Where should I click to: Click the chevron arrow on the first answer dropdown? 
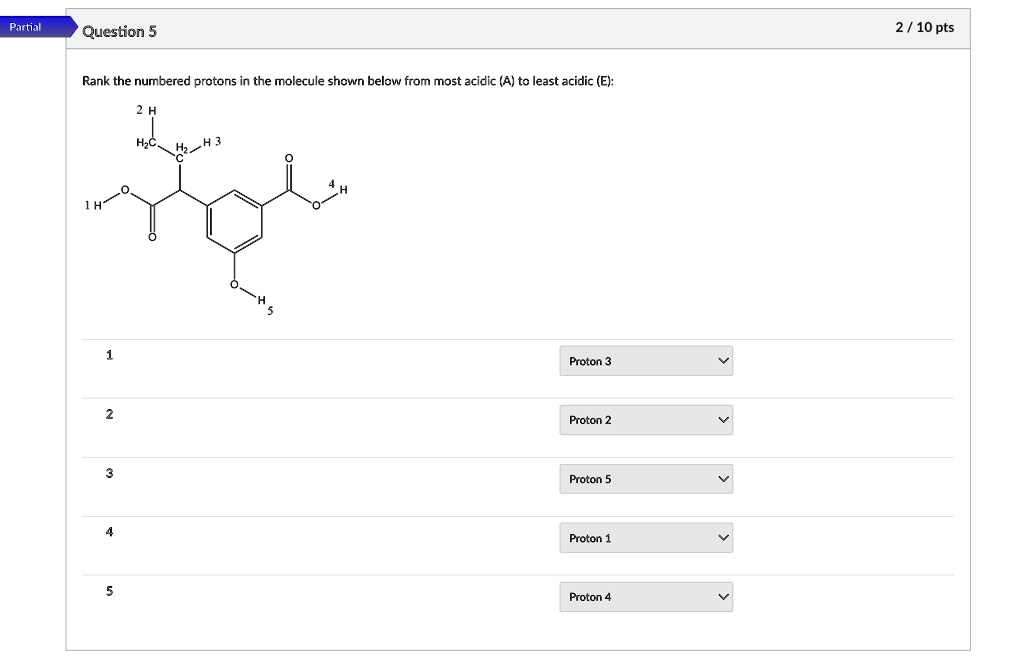(x=722, y=361)
